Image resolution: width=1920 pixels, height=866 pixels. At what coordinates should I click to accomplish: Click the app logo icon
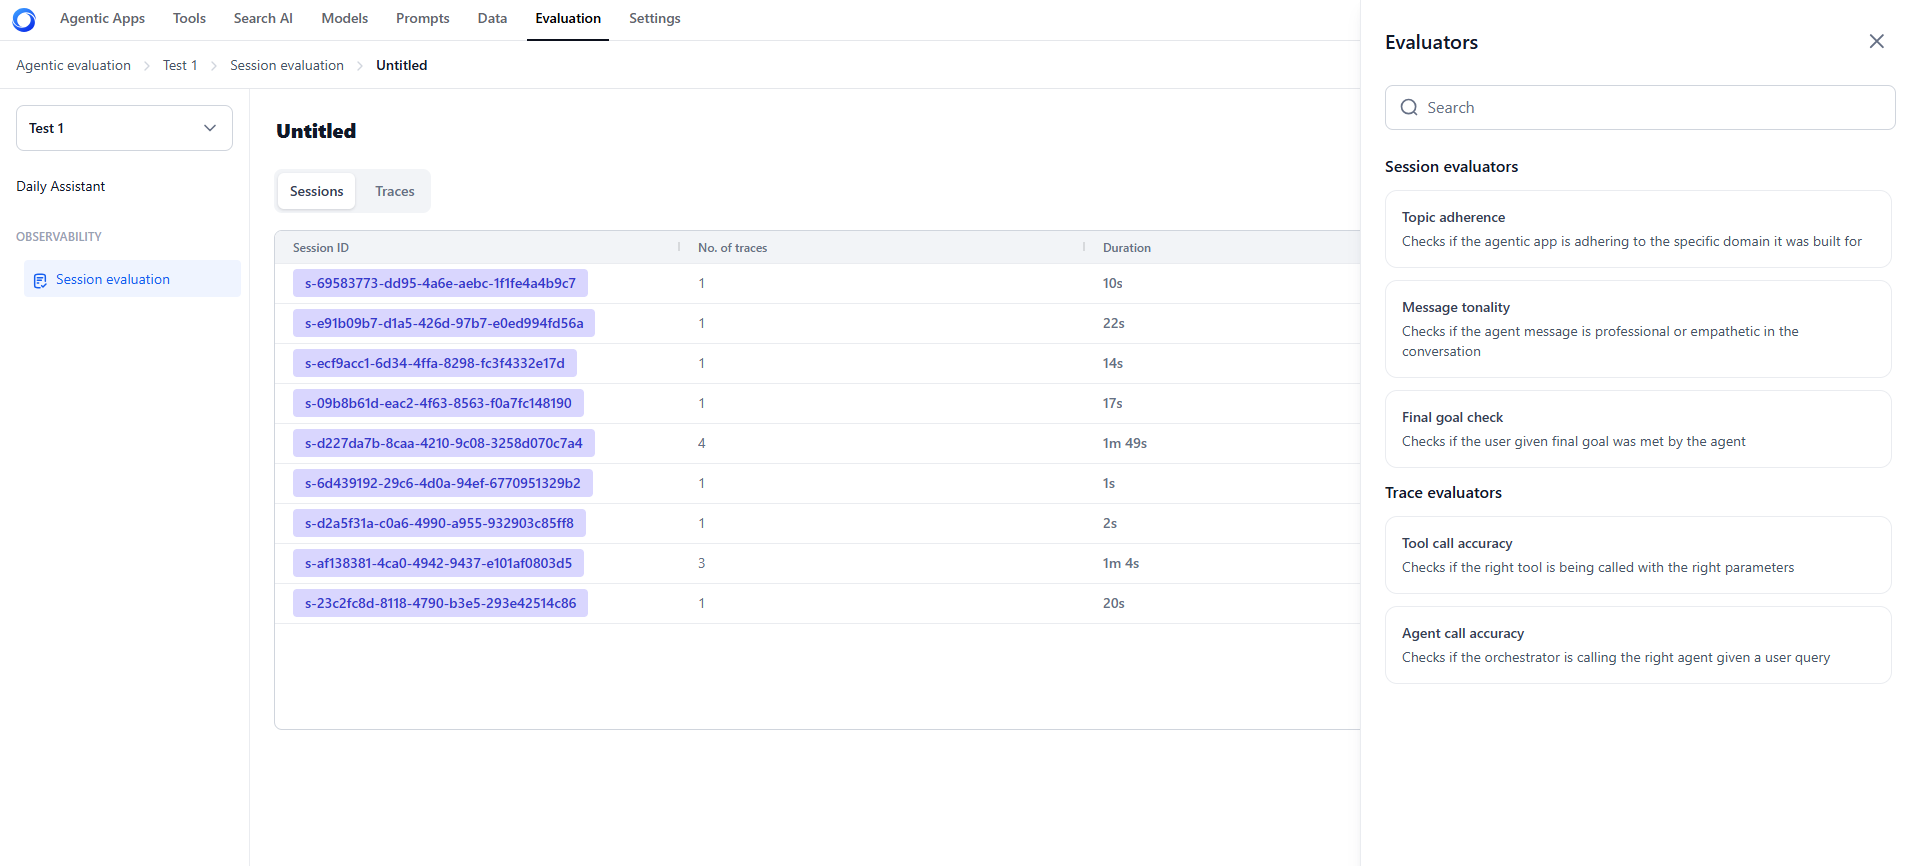coord(24,19)
